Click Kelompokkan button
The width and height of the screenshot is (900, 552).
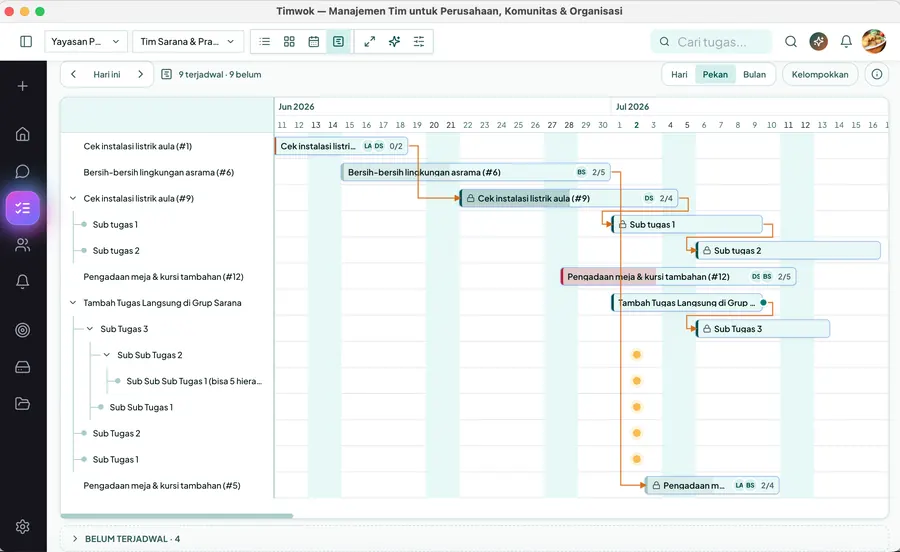coord(820,74)
